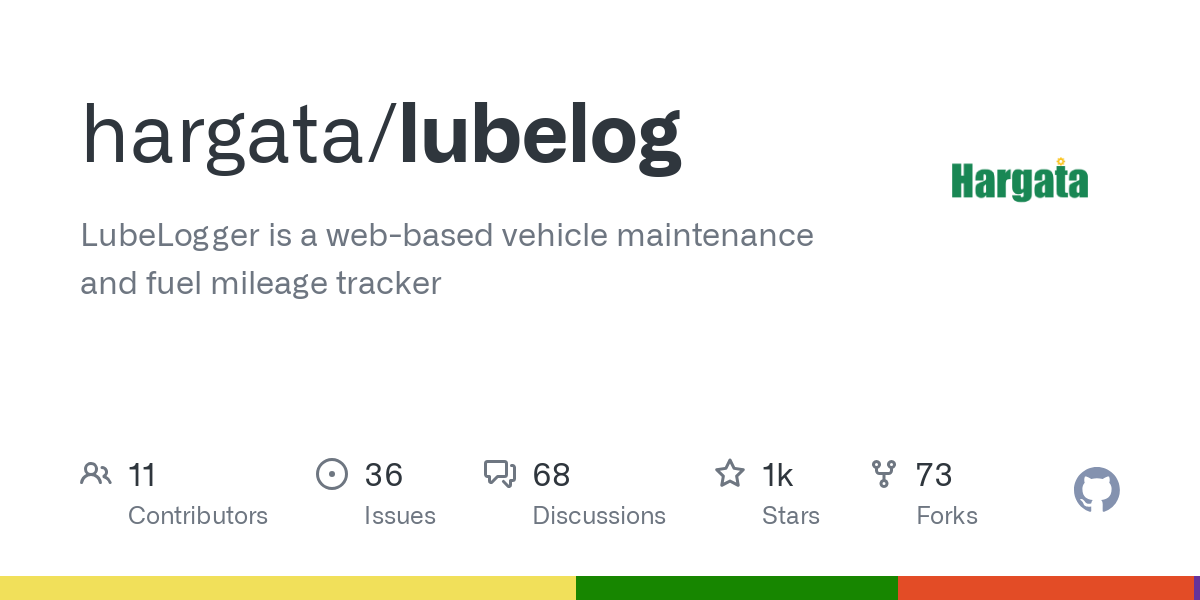Open the 36 Issues count
The width and height of the screenshot is (1200, 600).
[x=384, y=475]
